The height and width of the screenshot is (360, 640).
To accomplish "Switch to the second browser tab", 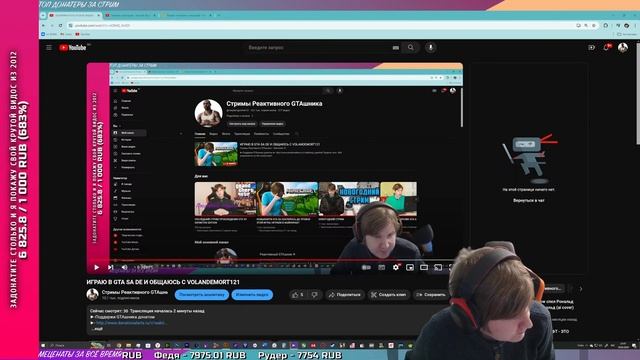I will pos(130,15).
